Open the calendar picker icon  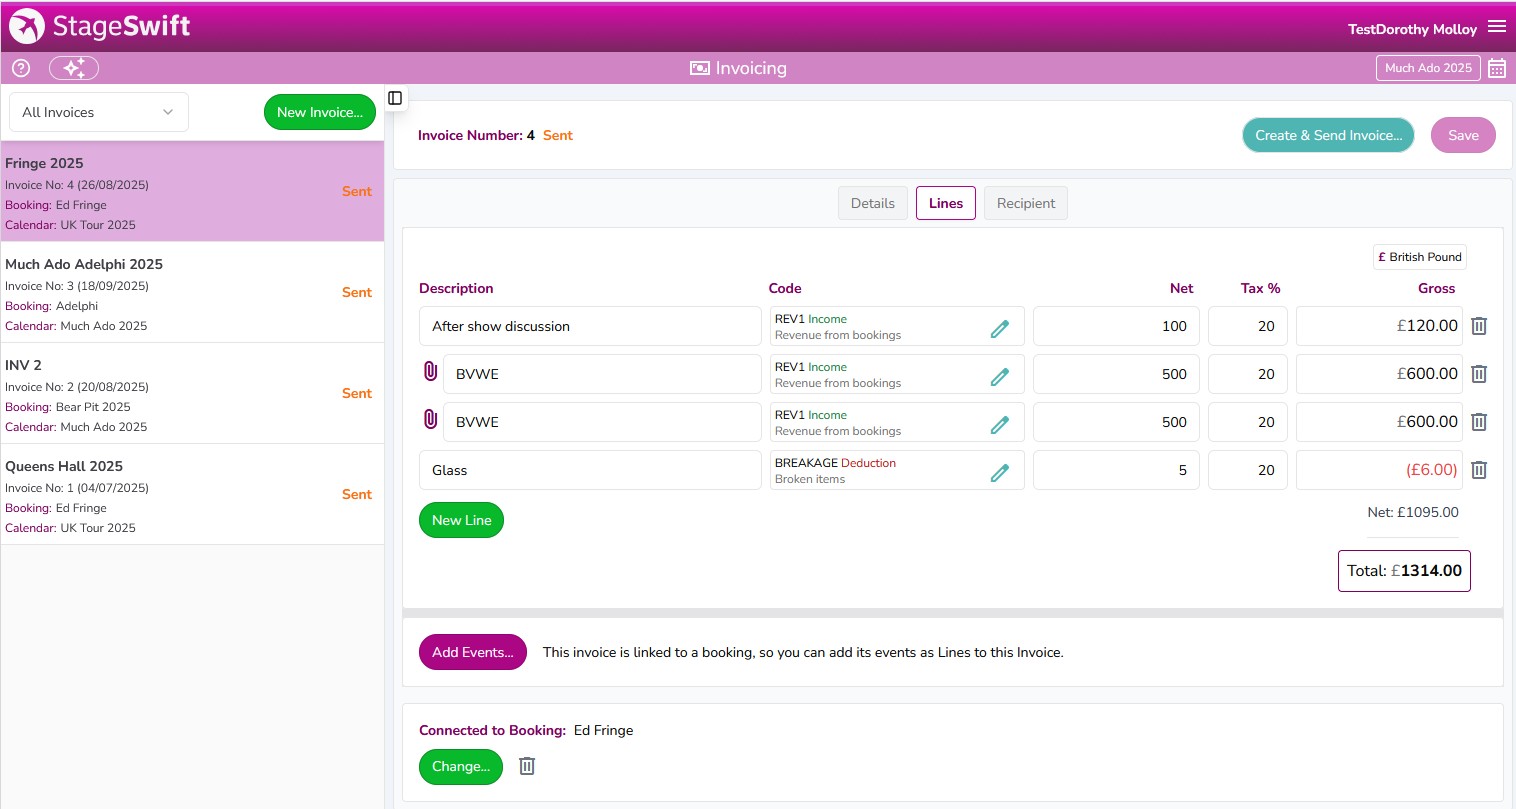tap(1497, 68)
